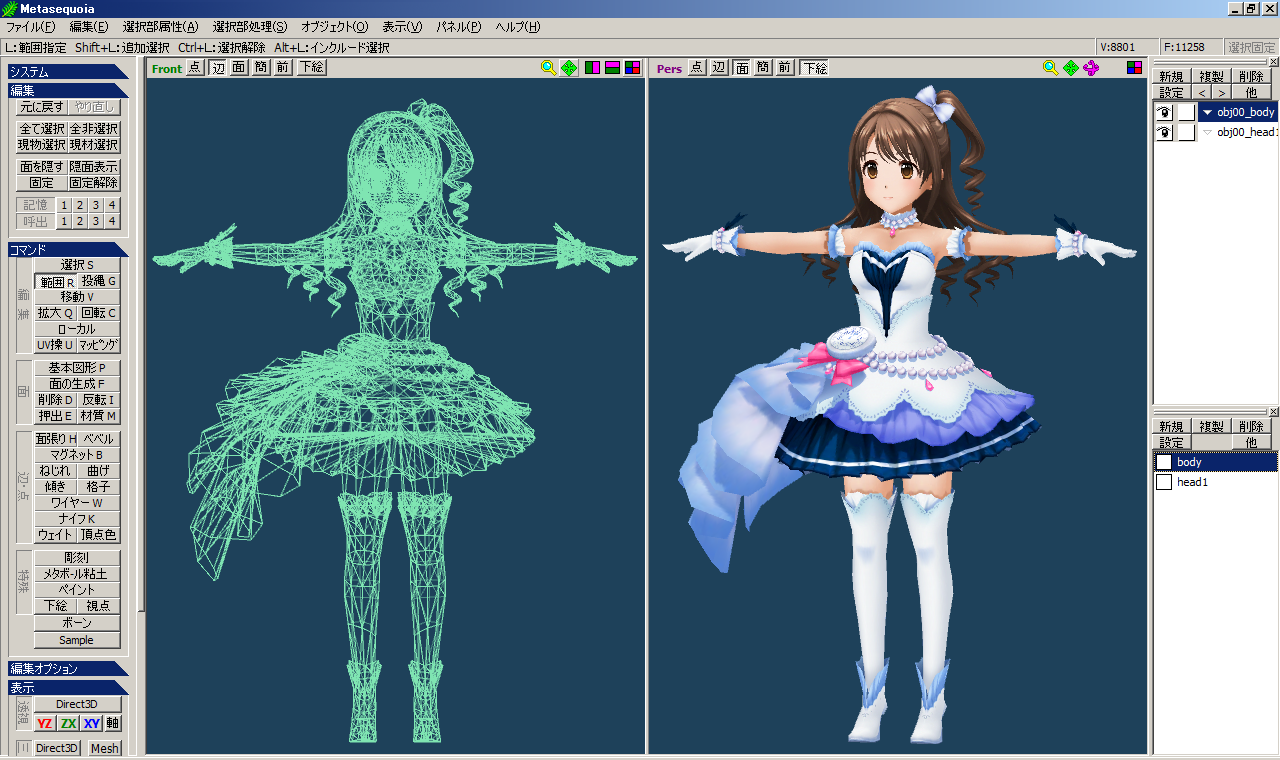The image size is (1280, 760).
Task: Click memory slot 1 beside 記憶
Action: [x=63, y=205]
